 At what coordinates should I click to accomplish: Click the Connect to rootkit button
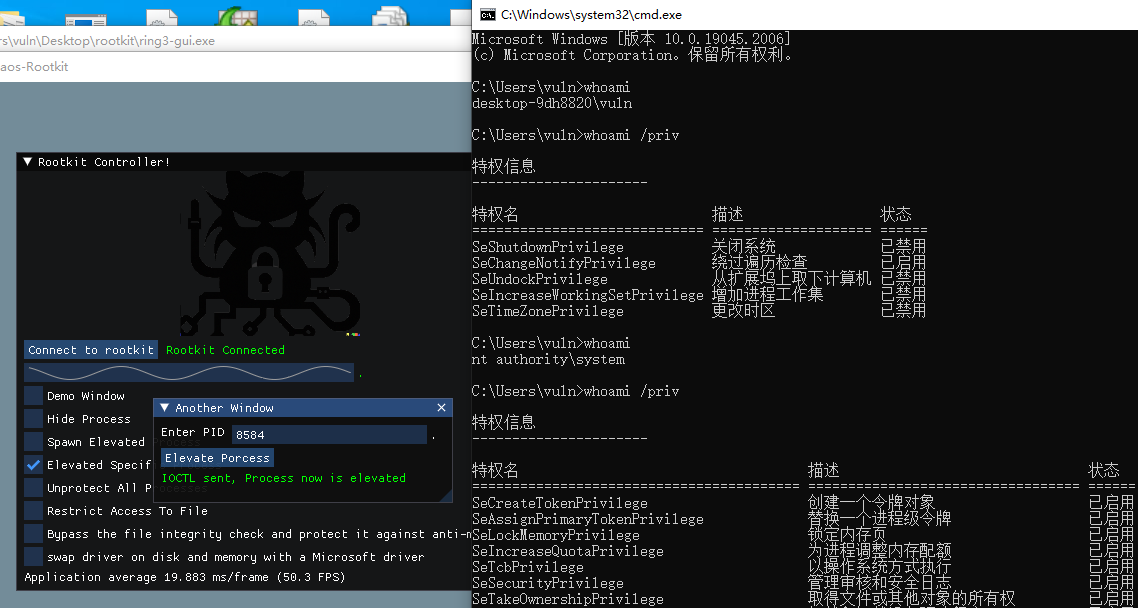click(x=91, y=350)
